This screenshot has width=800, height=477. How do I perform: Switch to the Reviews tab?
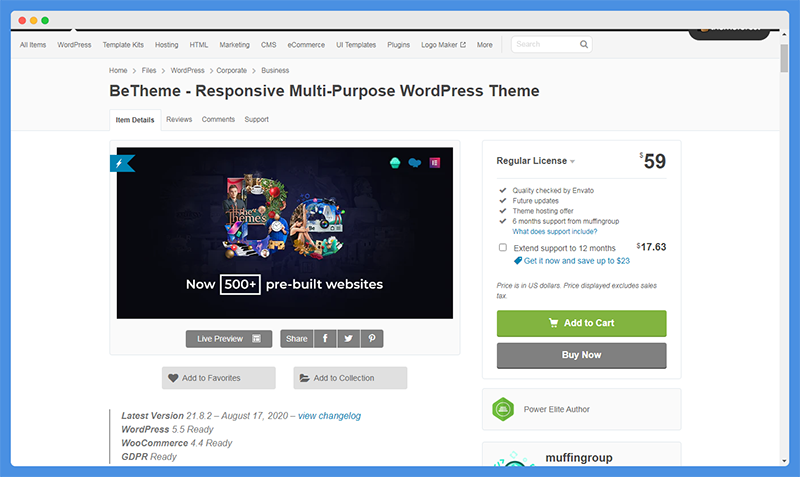coord(179,119)
